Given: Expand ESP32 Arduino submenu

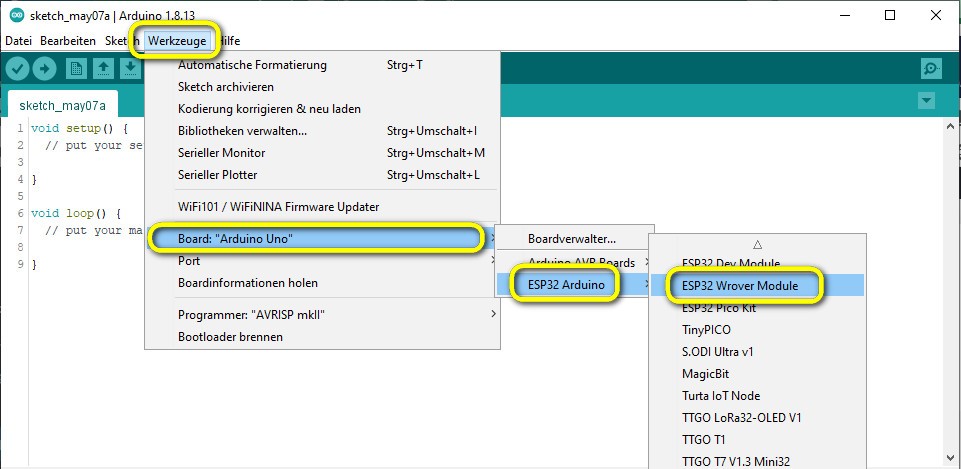Looking at the screenshot, I should (x=575, y=285).
